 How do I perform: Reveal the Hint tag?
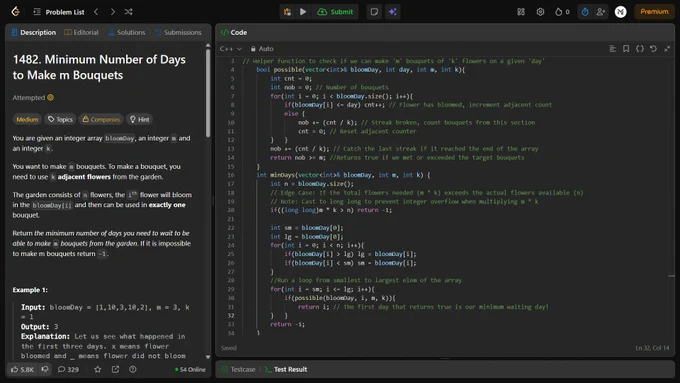(x=139, y=119)
